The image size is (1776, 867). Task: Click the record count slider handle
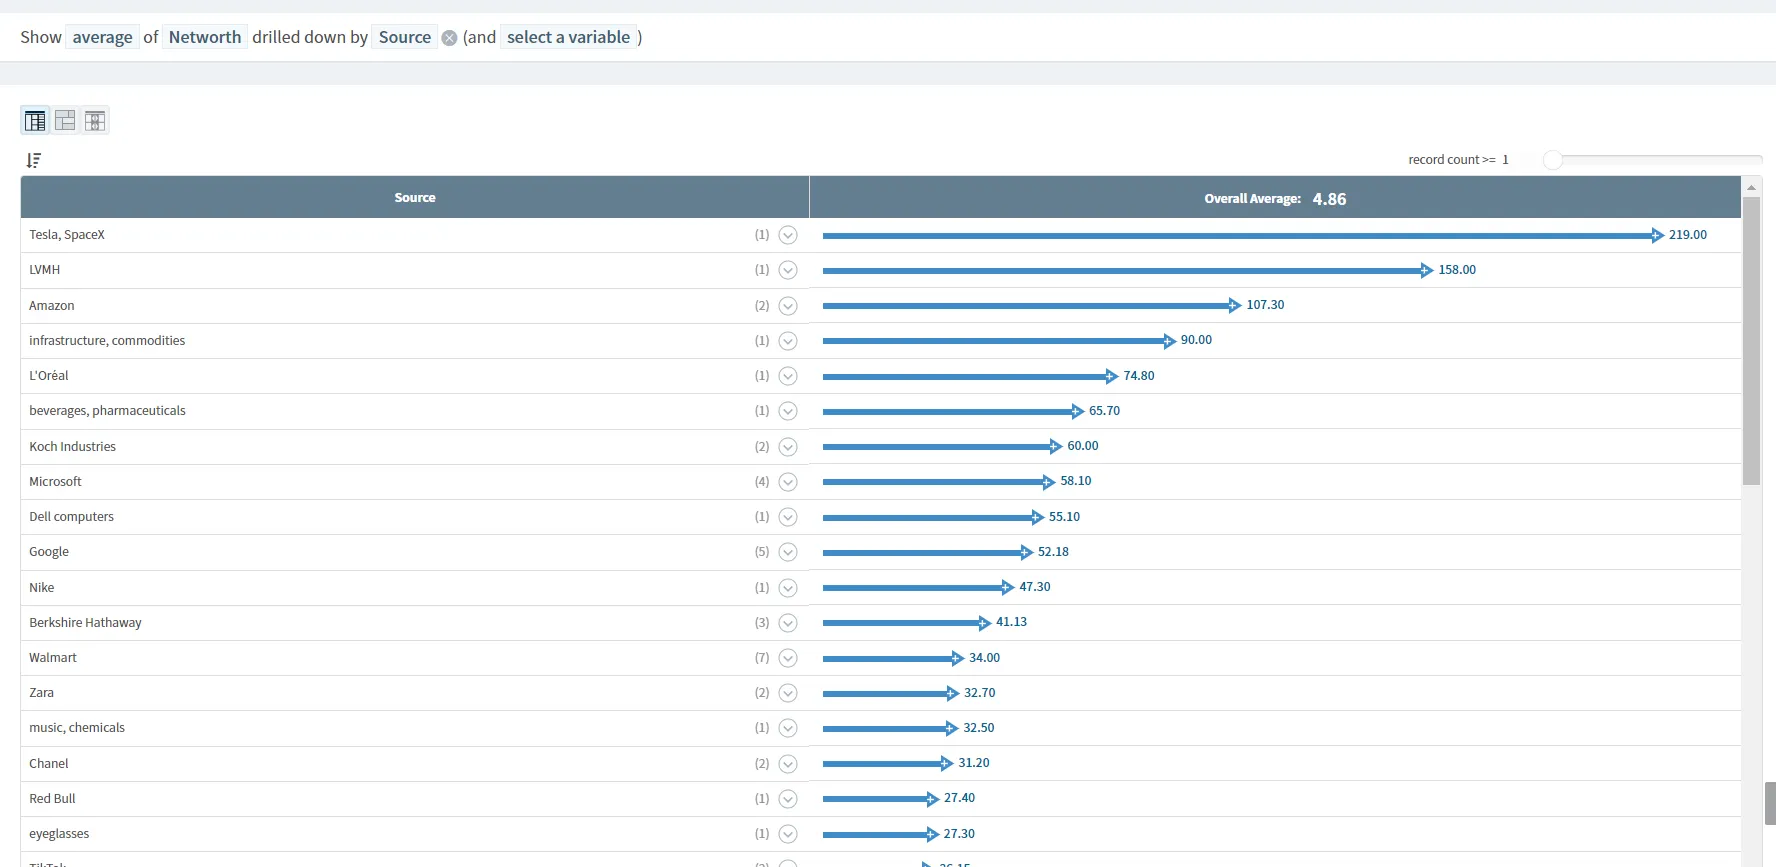1552,160
